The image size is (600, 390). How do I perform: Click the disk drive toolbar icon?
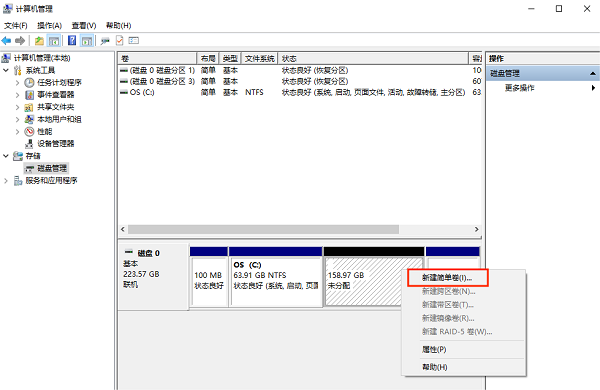point(105,41)
